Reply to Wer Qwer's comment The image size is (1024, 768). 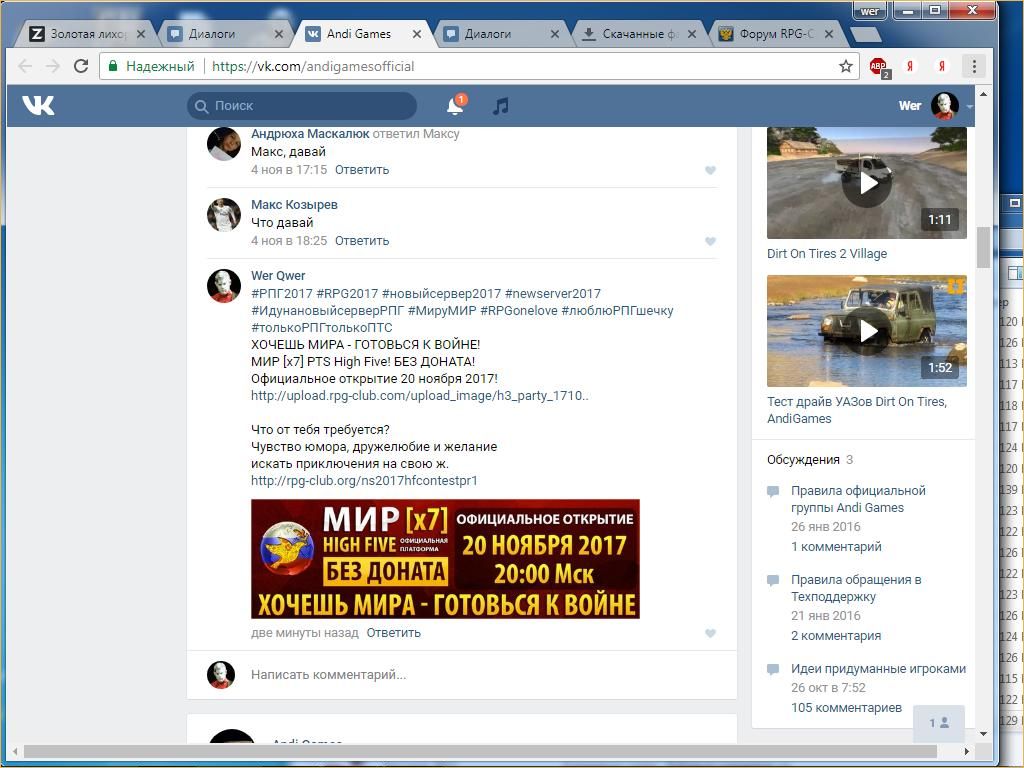pos(393,633)
